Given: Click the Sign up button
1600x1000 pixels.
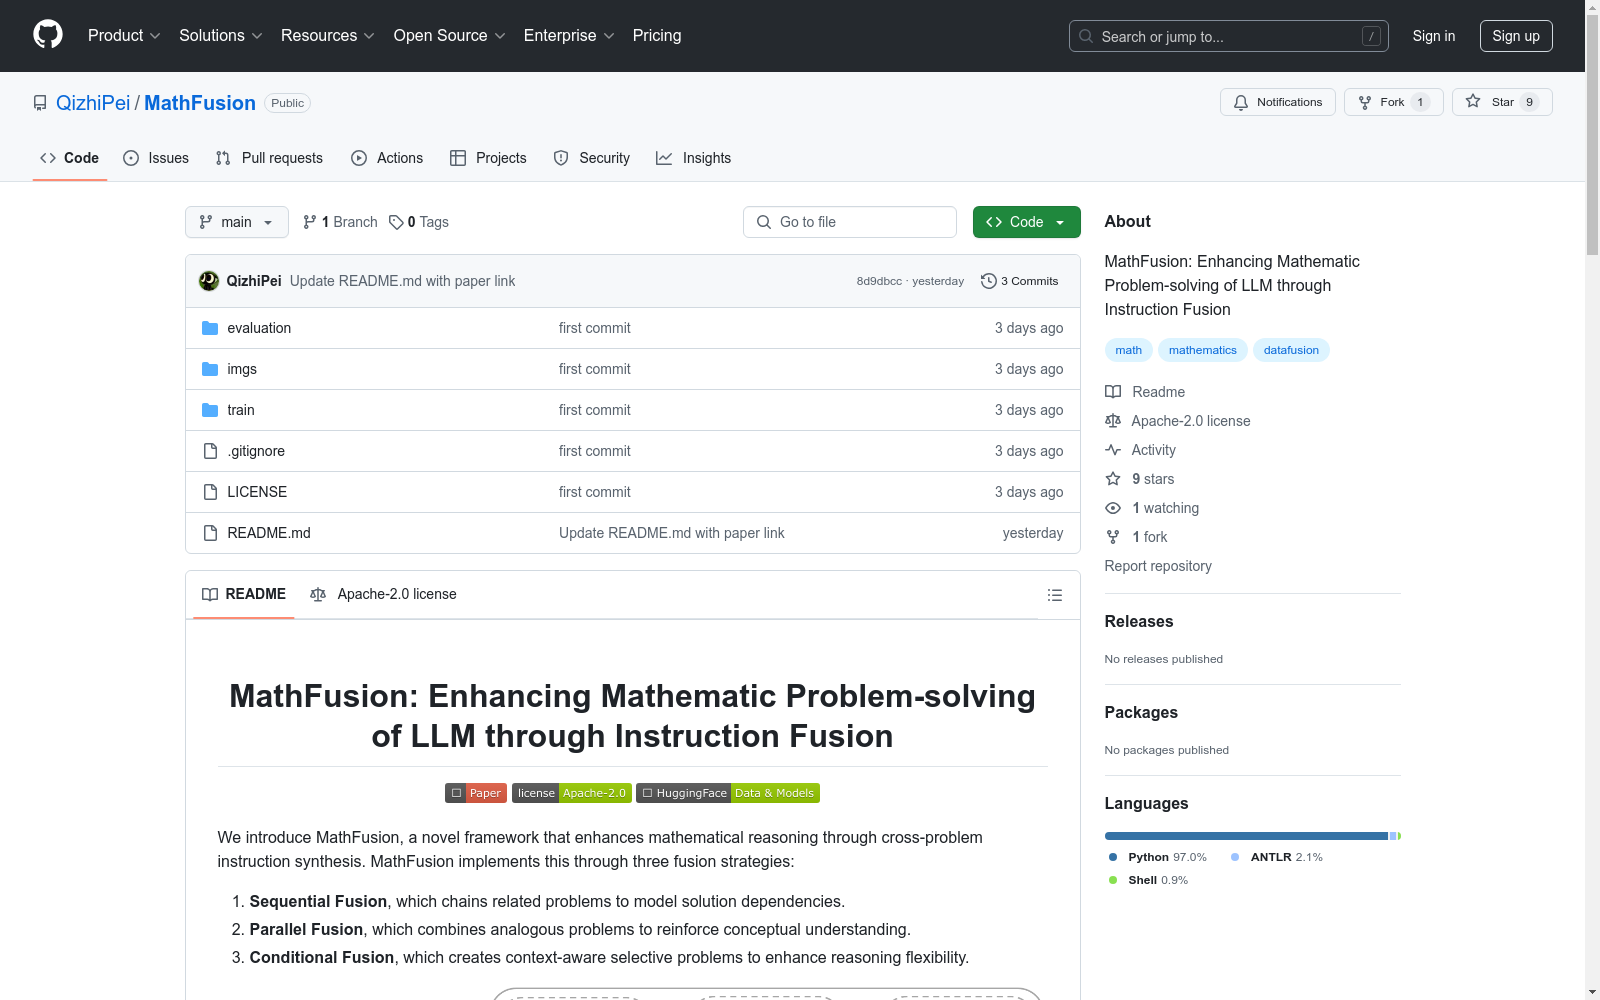Looking at the screenshot, I should pyautogui.click(x=1516, y=36).
